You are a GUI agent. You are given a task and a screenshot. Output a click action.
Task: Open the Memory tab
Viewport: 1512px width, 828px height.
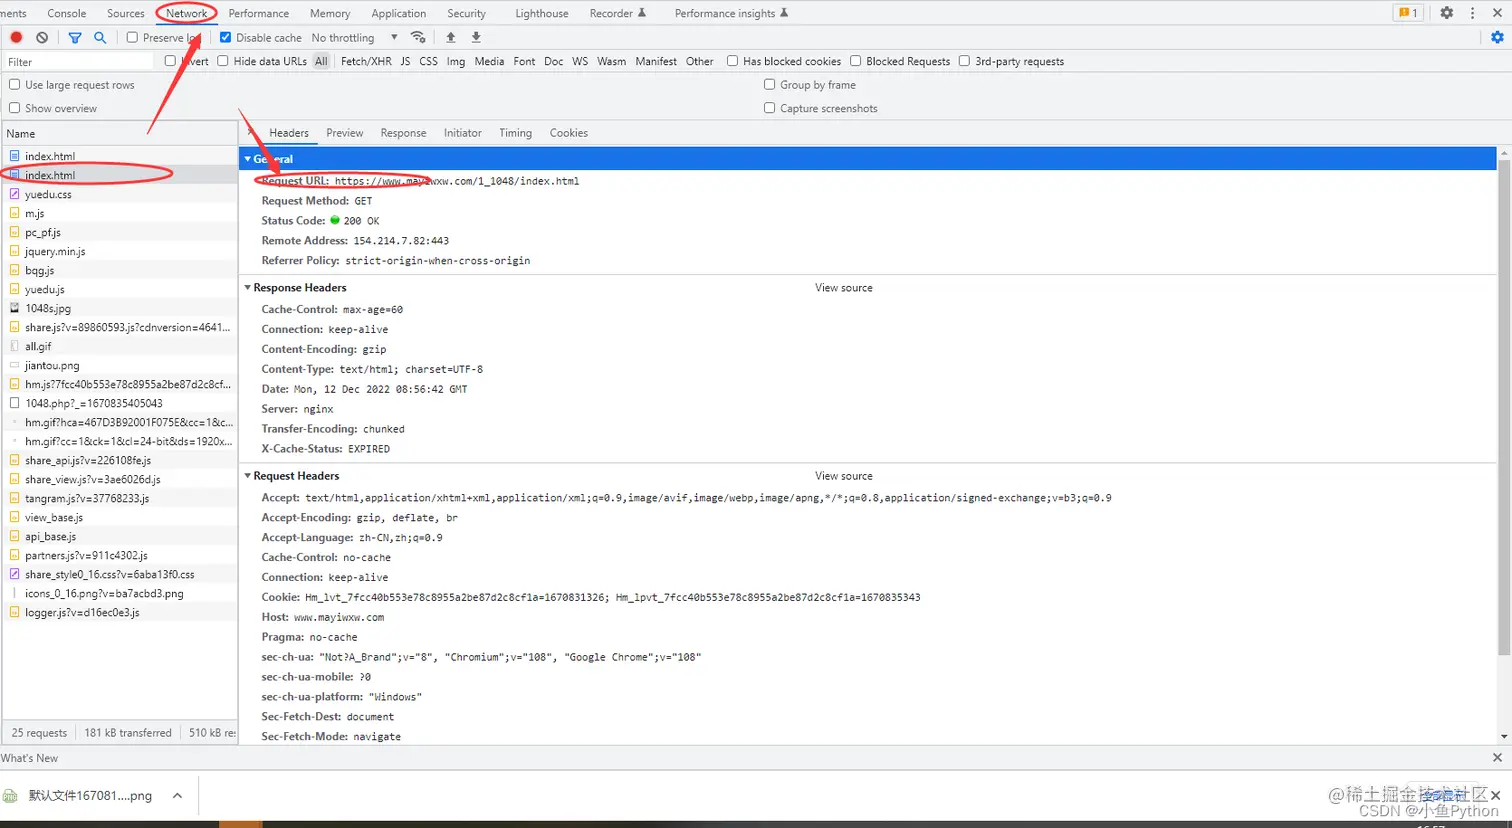(x=330, y=13)
